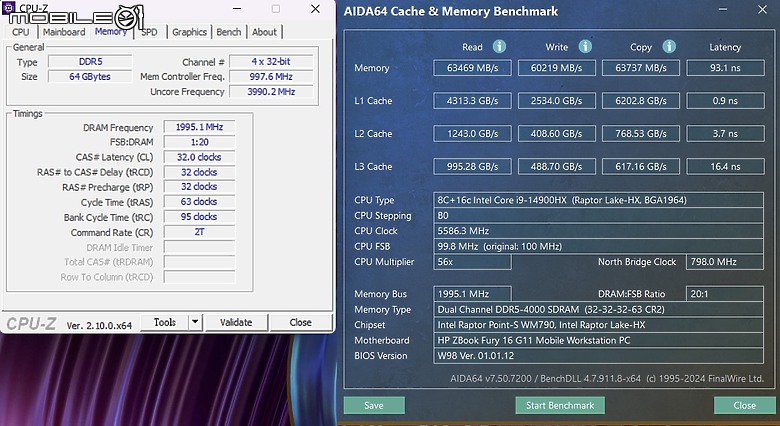Click Start Benchmark in AIDA64
Viewport: 780px width, 426px height.
pos(560,405)
